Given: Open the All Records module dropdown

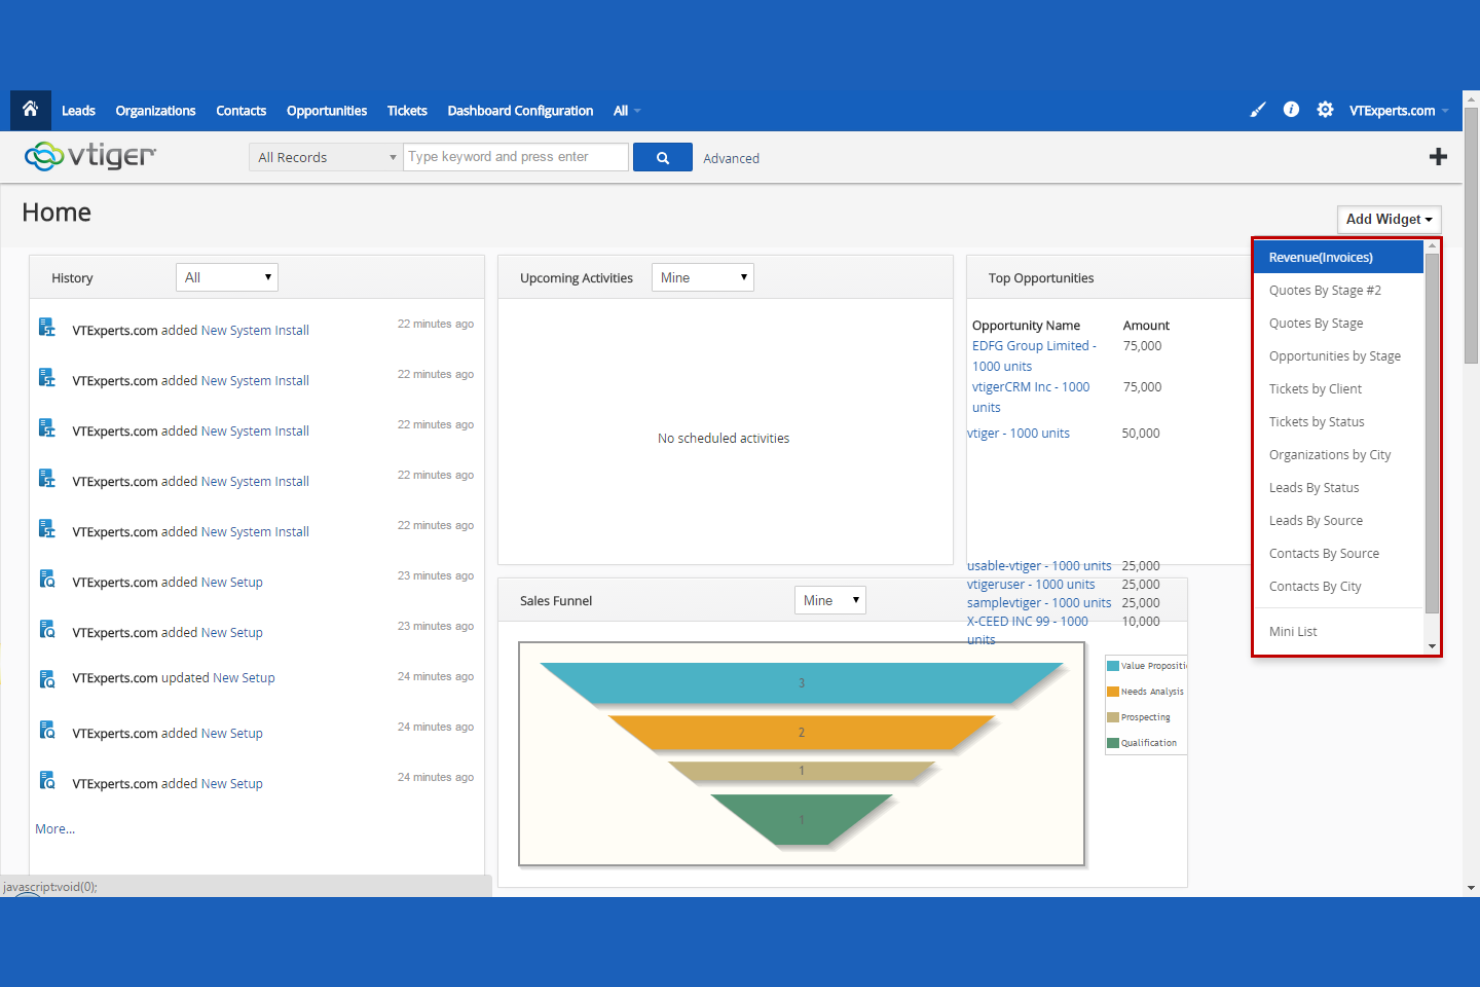Looking at the screenshot, I should pos(325,158).
